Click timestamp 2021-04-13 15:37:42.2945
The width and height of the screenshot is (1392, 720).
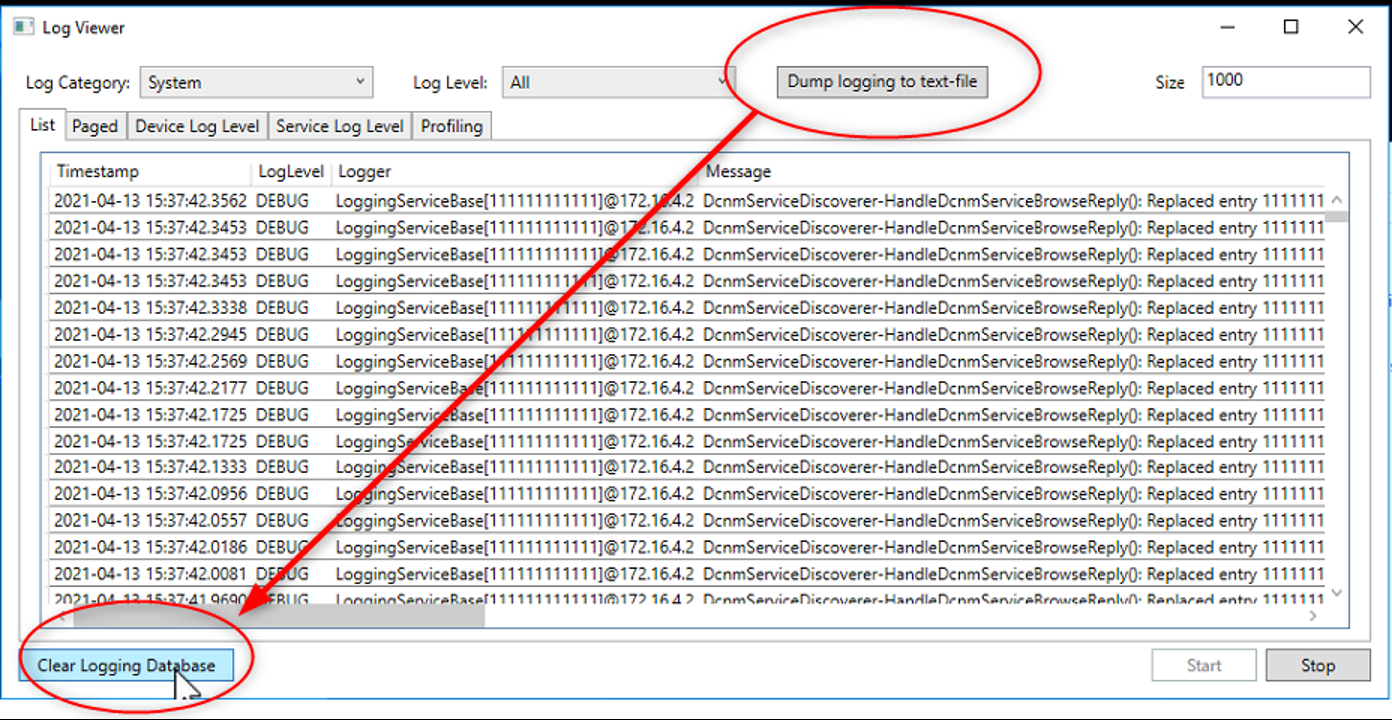point(150,334)
